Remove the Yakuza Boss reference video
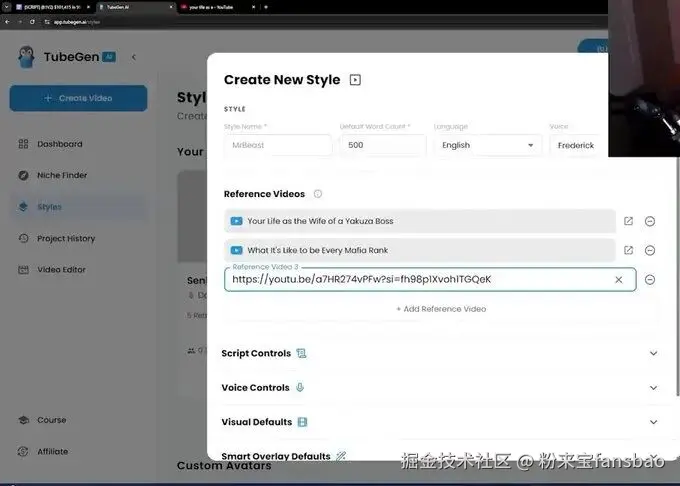This screenshot has height=486, width=680. (x=650, y=221)
